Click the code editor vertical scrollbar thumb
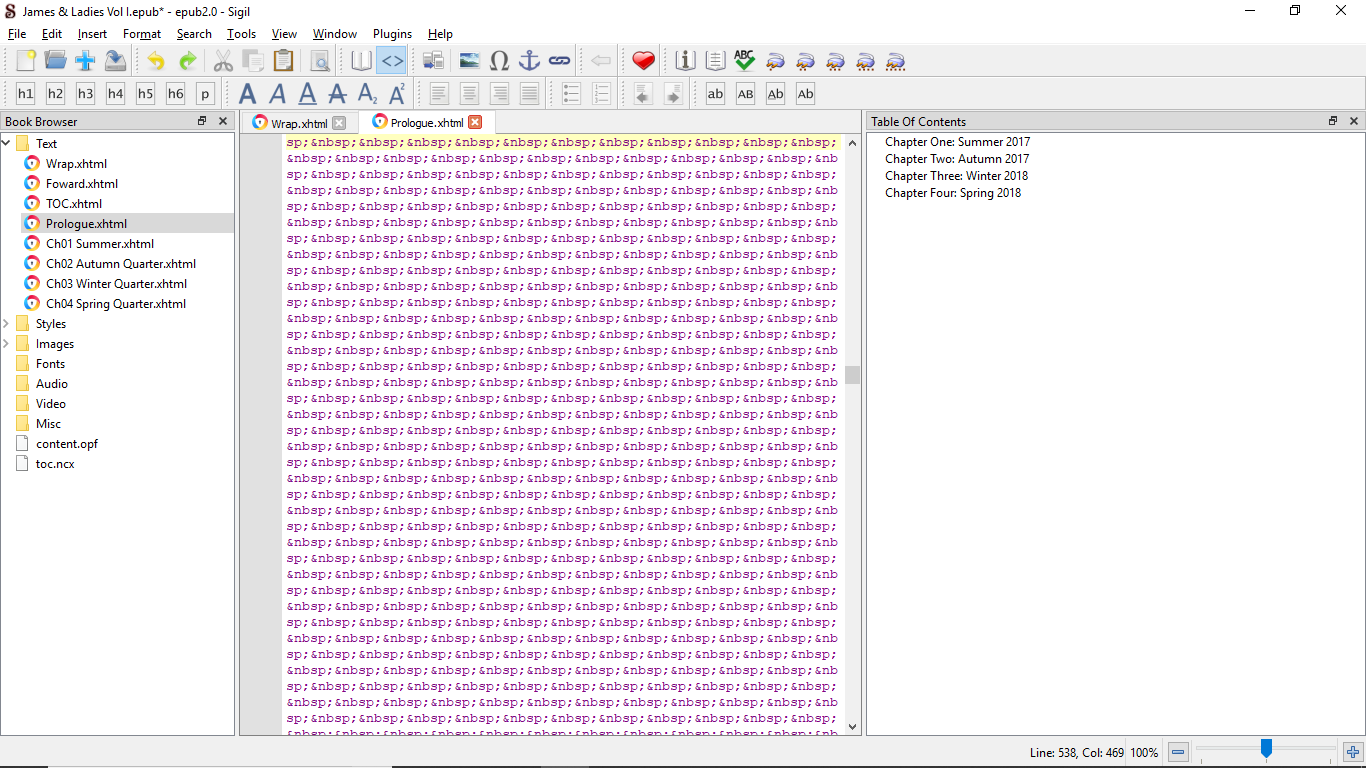 click(852, 375)
